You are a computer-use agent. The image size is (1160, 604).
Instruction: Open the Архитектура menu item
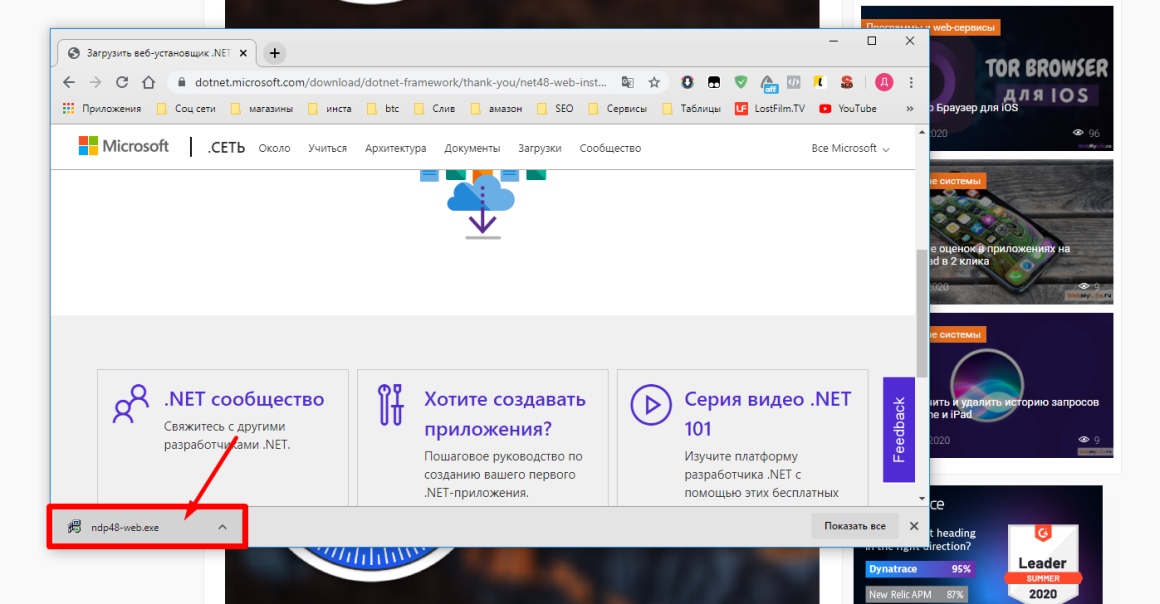(x=396, y=148)
